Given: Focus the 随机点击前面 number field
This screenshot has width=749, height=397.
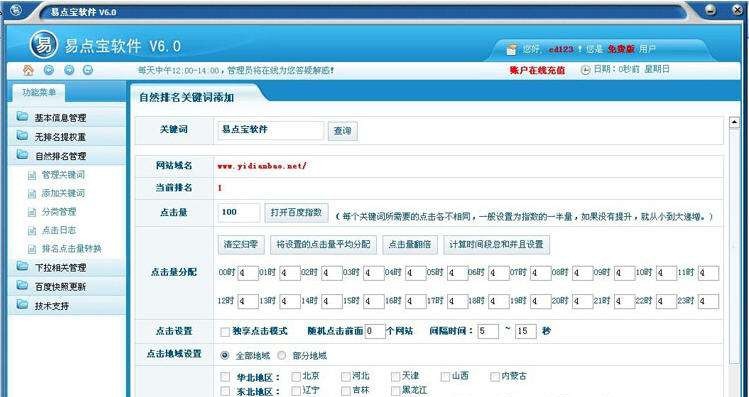Looking at the screenshot, I should (375, 331).
